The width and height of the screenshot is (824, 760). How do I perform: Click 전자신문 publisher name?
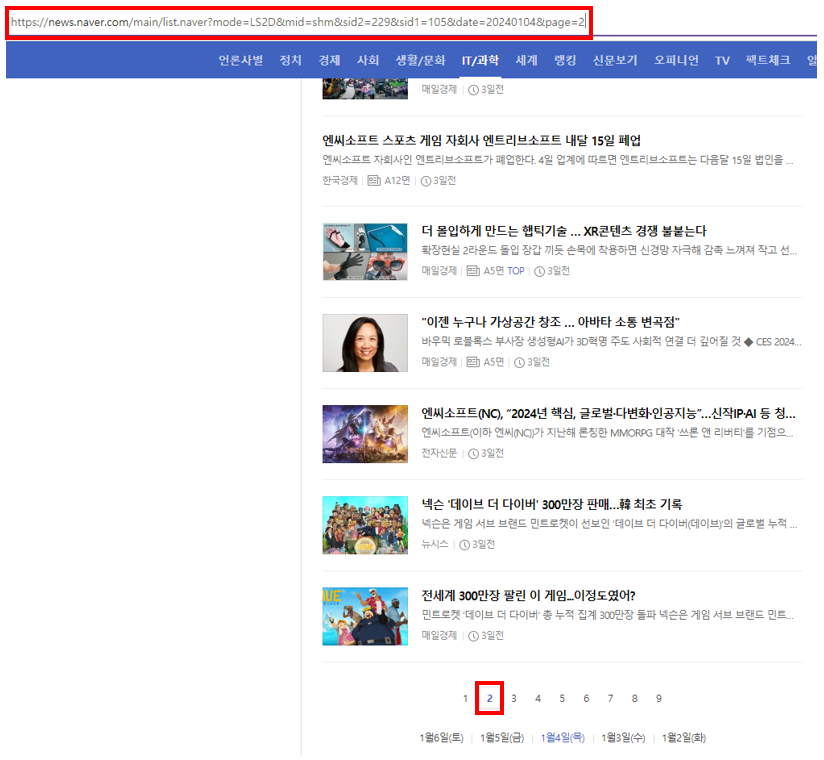pos(439,453)
